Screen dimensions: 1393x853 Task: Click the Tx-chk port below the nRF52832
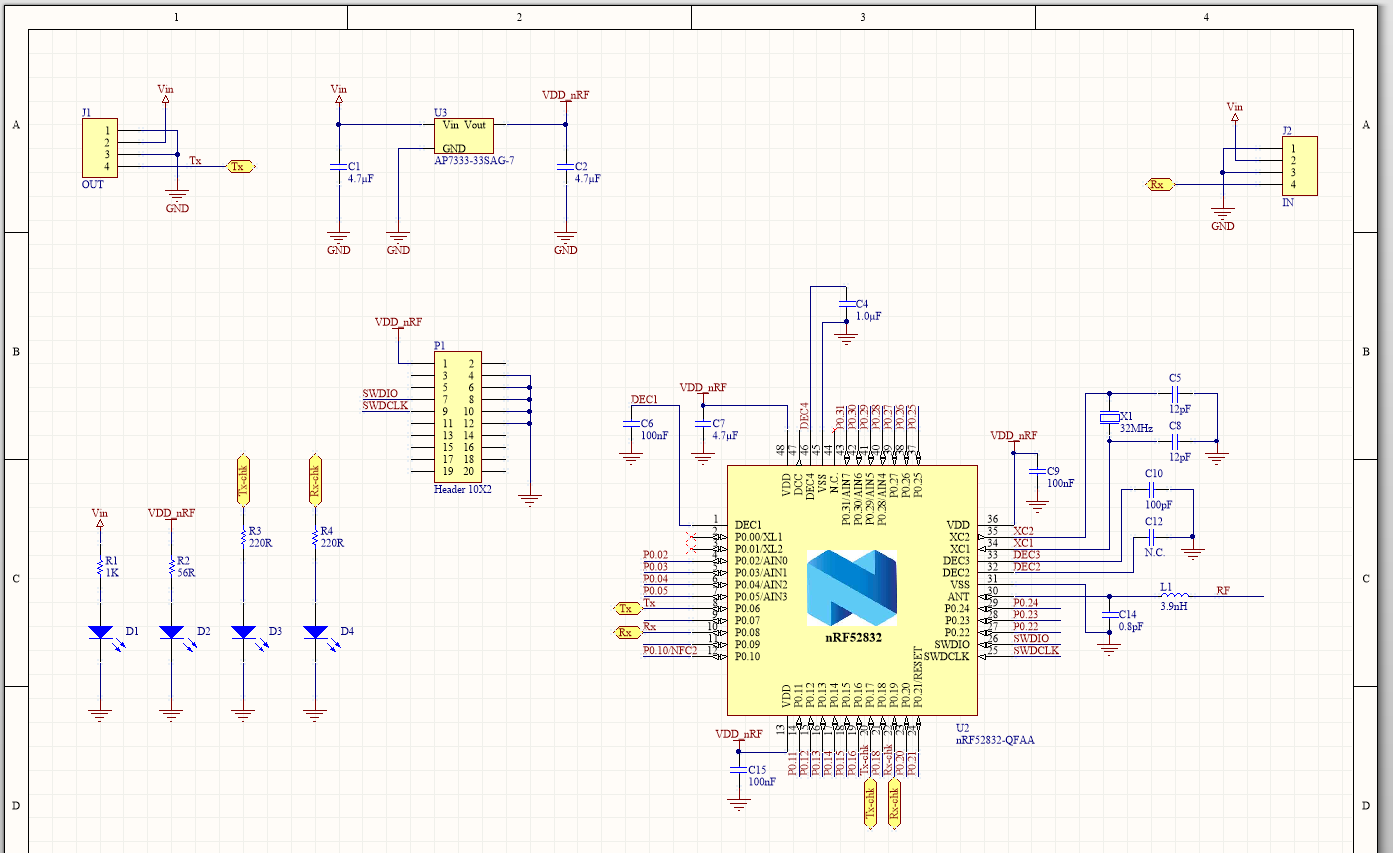(x=870, y=804)
